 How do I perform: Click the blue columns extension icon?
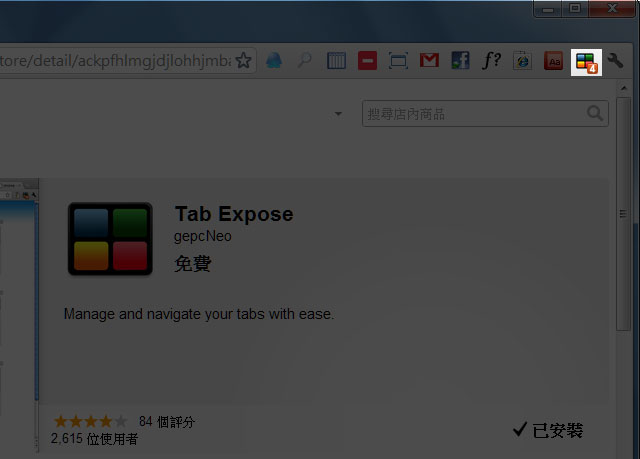tap(336, 61)
